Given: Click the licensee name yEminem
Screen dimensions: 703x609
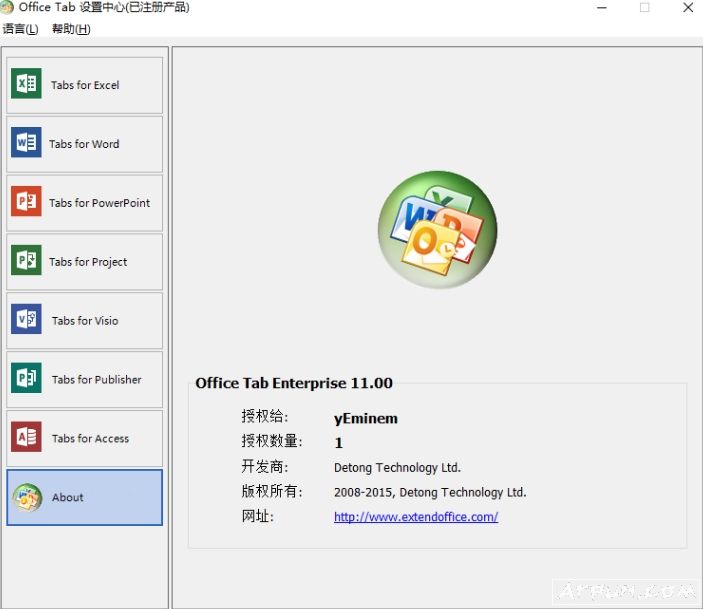Looking at the screenshot, I should click(x=366, y=418).
